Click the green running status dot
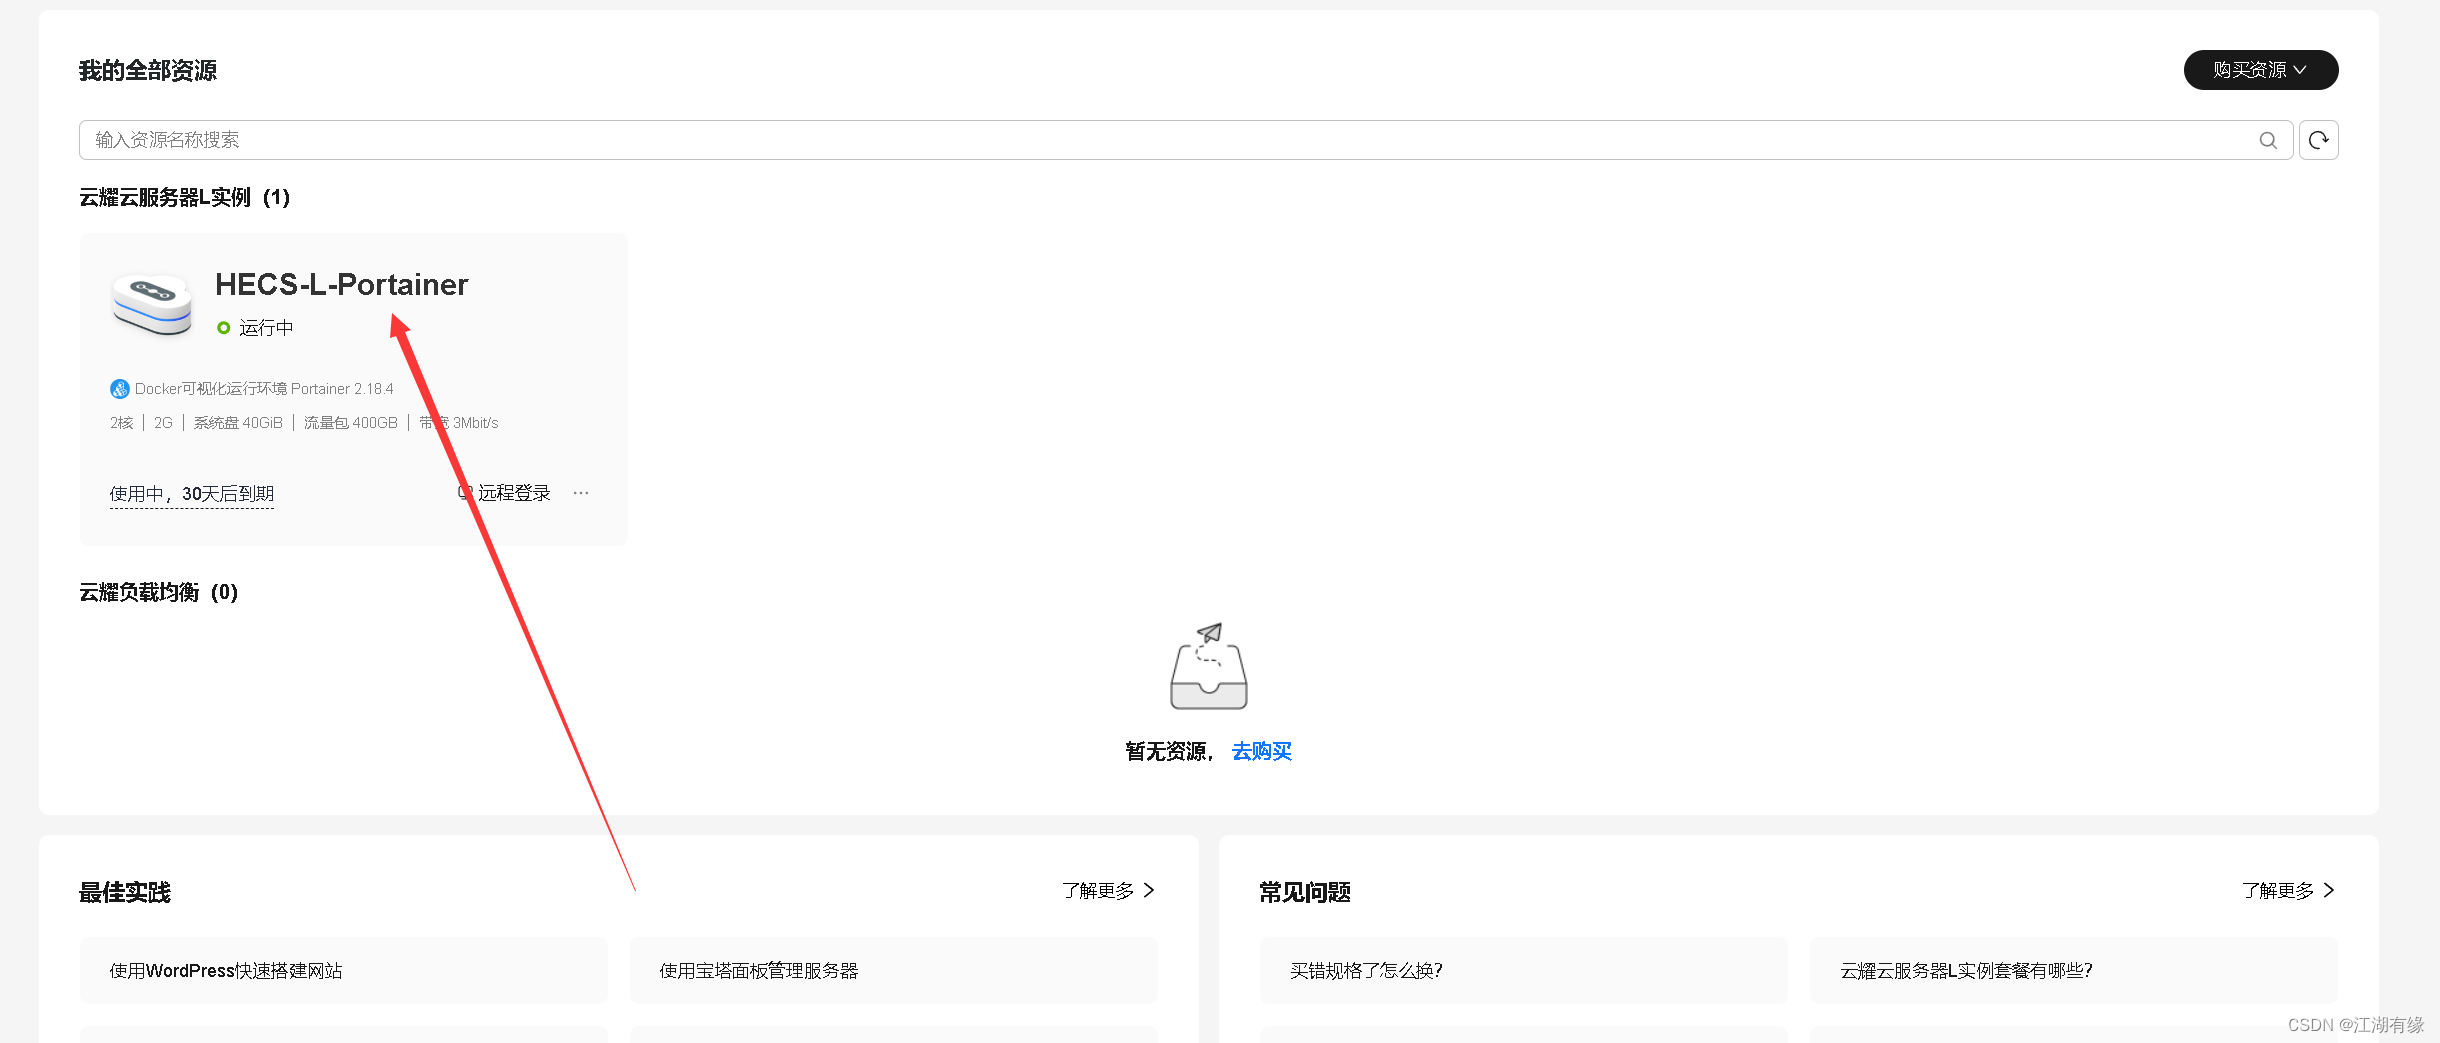The image size is (2440, 1043). (222, 327)
